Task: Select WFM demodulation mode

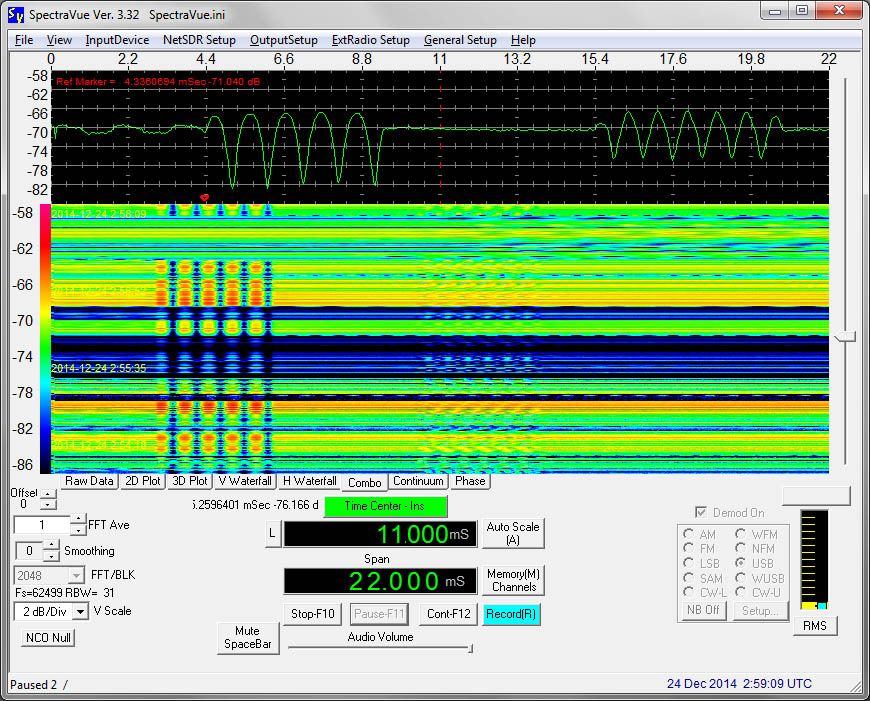Action: (x=740, y=534)
